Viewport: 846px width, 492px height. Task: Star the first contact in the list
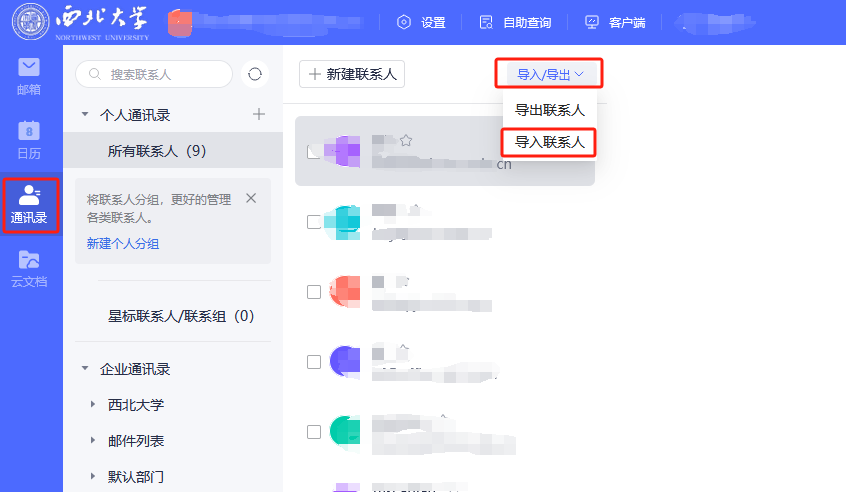[x=406, y=140]
